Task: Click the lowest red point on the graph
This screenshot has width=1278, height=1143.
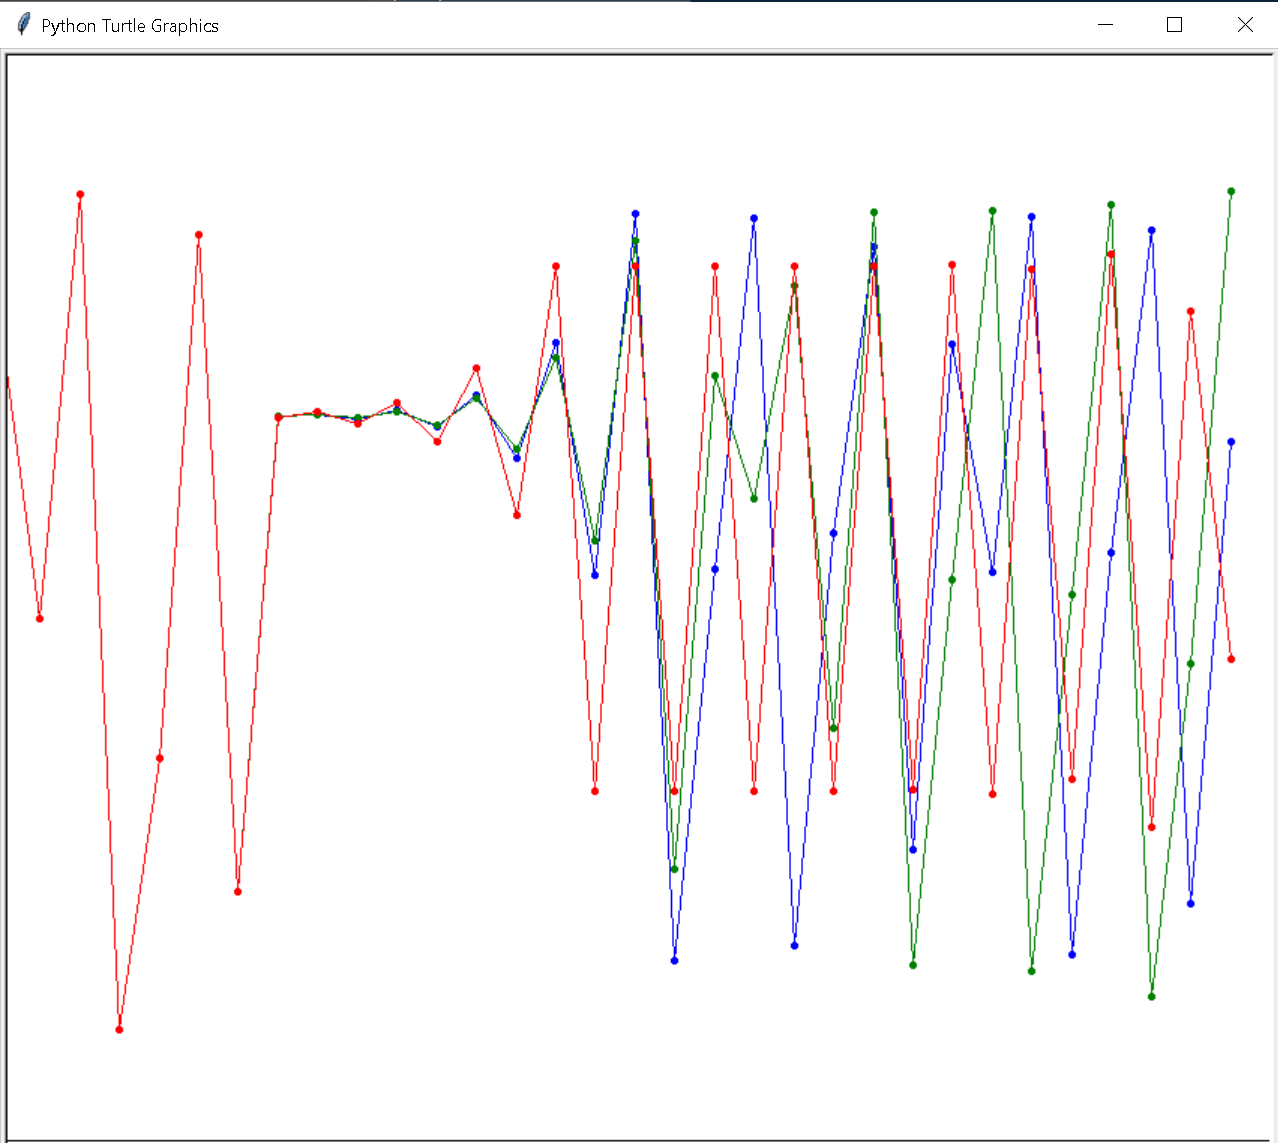Action: point(119,1029)
